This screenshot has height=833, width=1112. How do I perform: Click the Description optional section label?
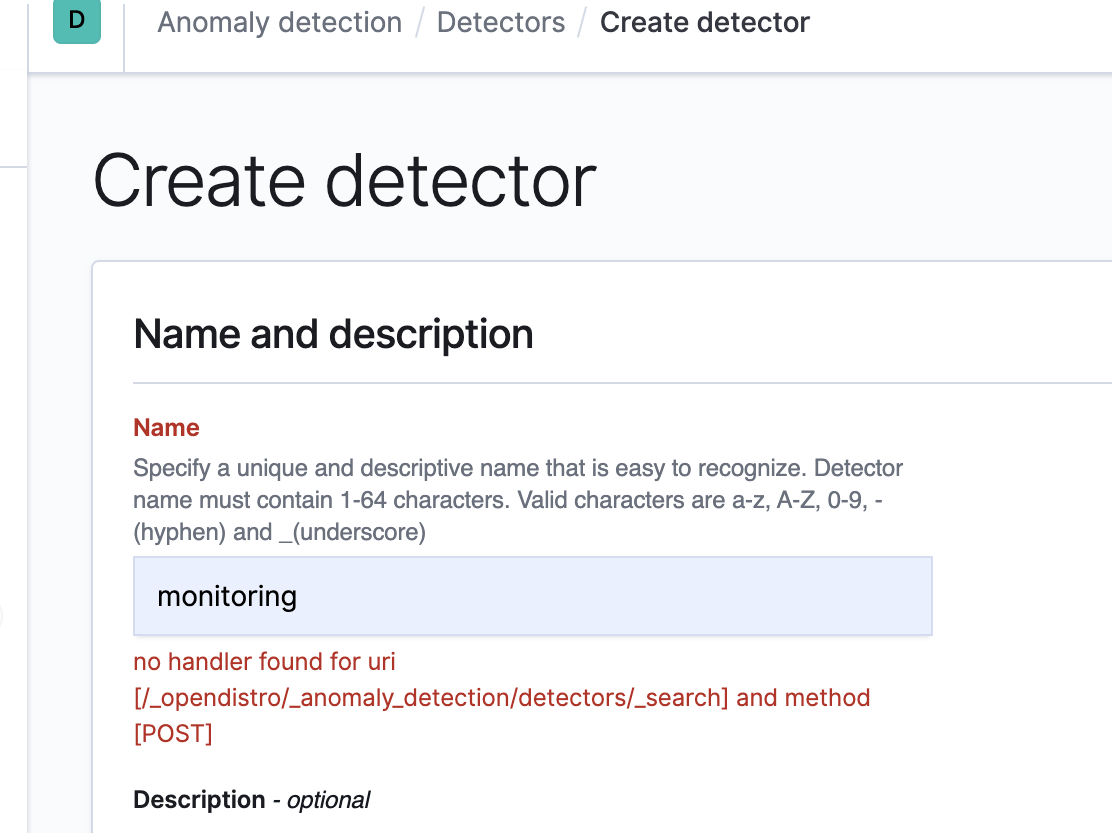250,799
